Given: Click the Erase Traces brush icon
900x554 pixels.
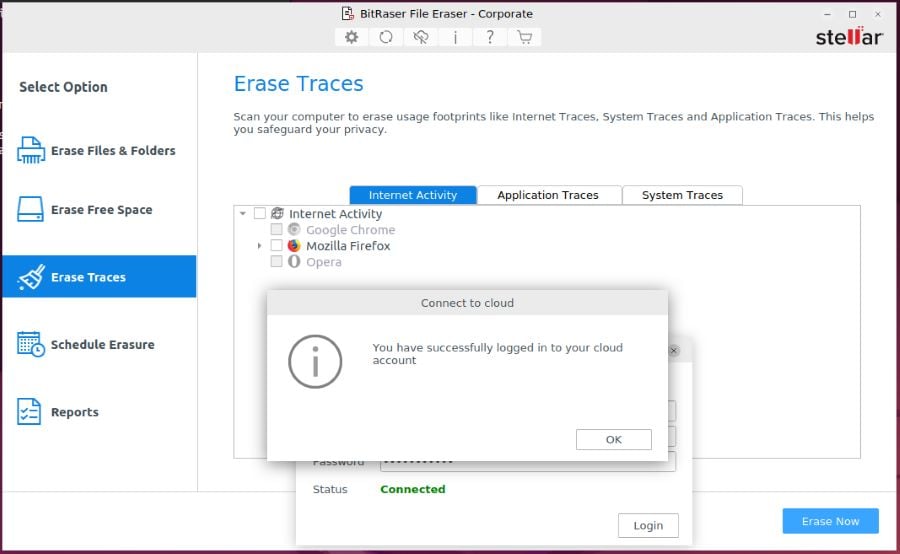Looking at the screenshot, I should (x=31, y=277).
